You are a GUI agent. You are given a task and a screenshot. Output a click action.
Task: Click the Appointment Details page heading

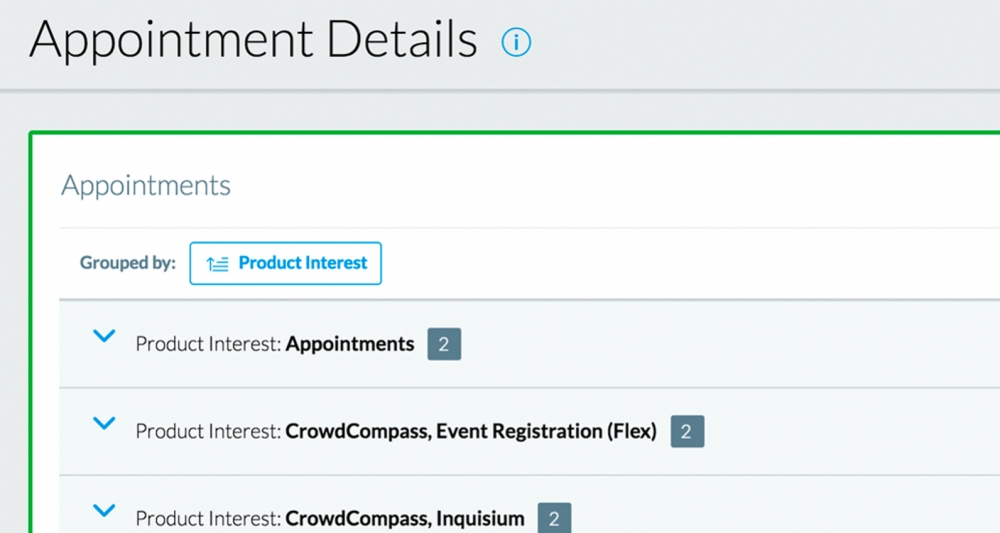coord(253,40)
